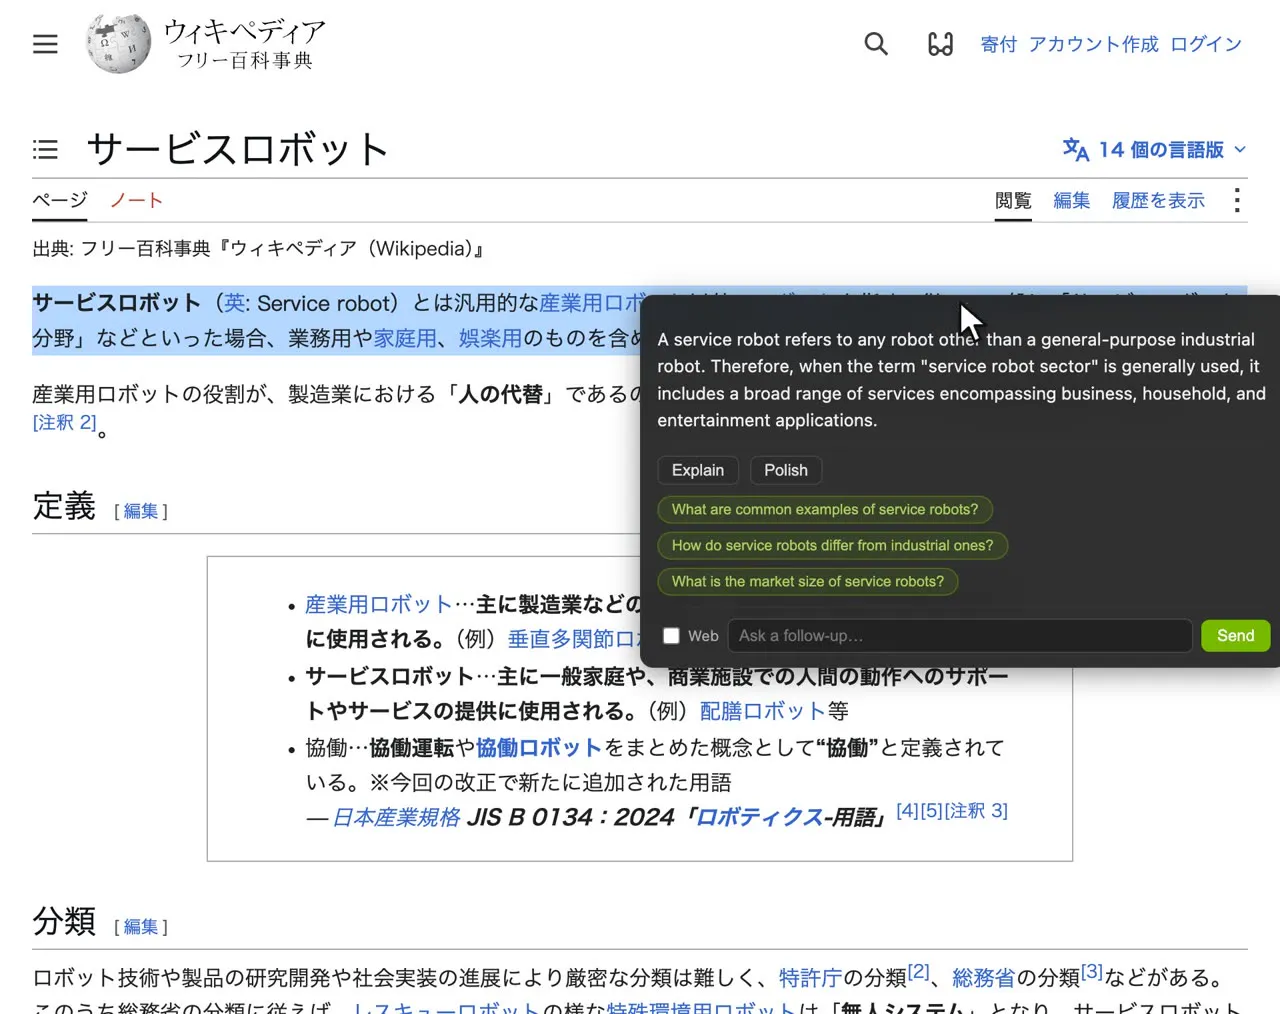
Task: Choose suggestion about common service robot examples
Action: pos(825,509)
